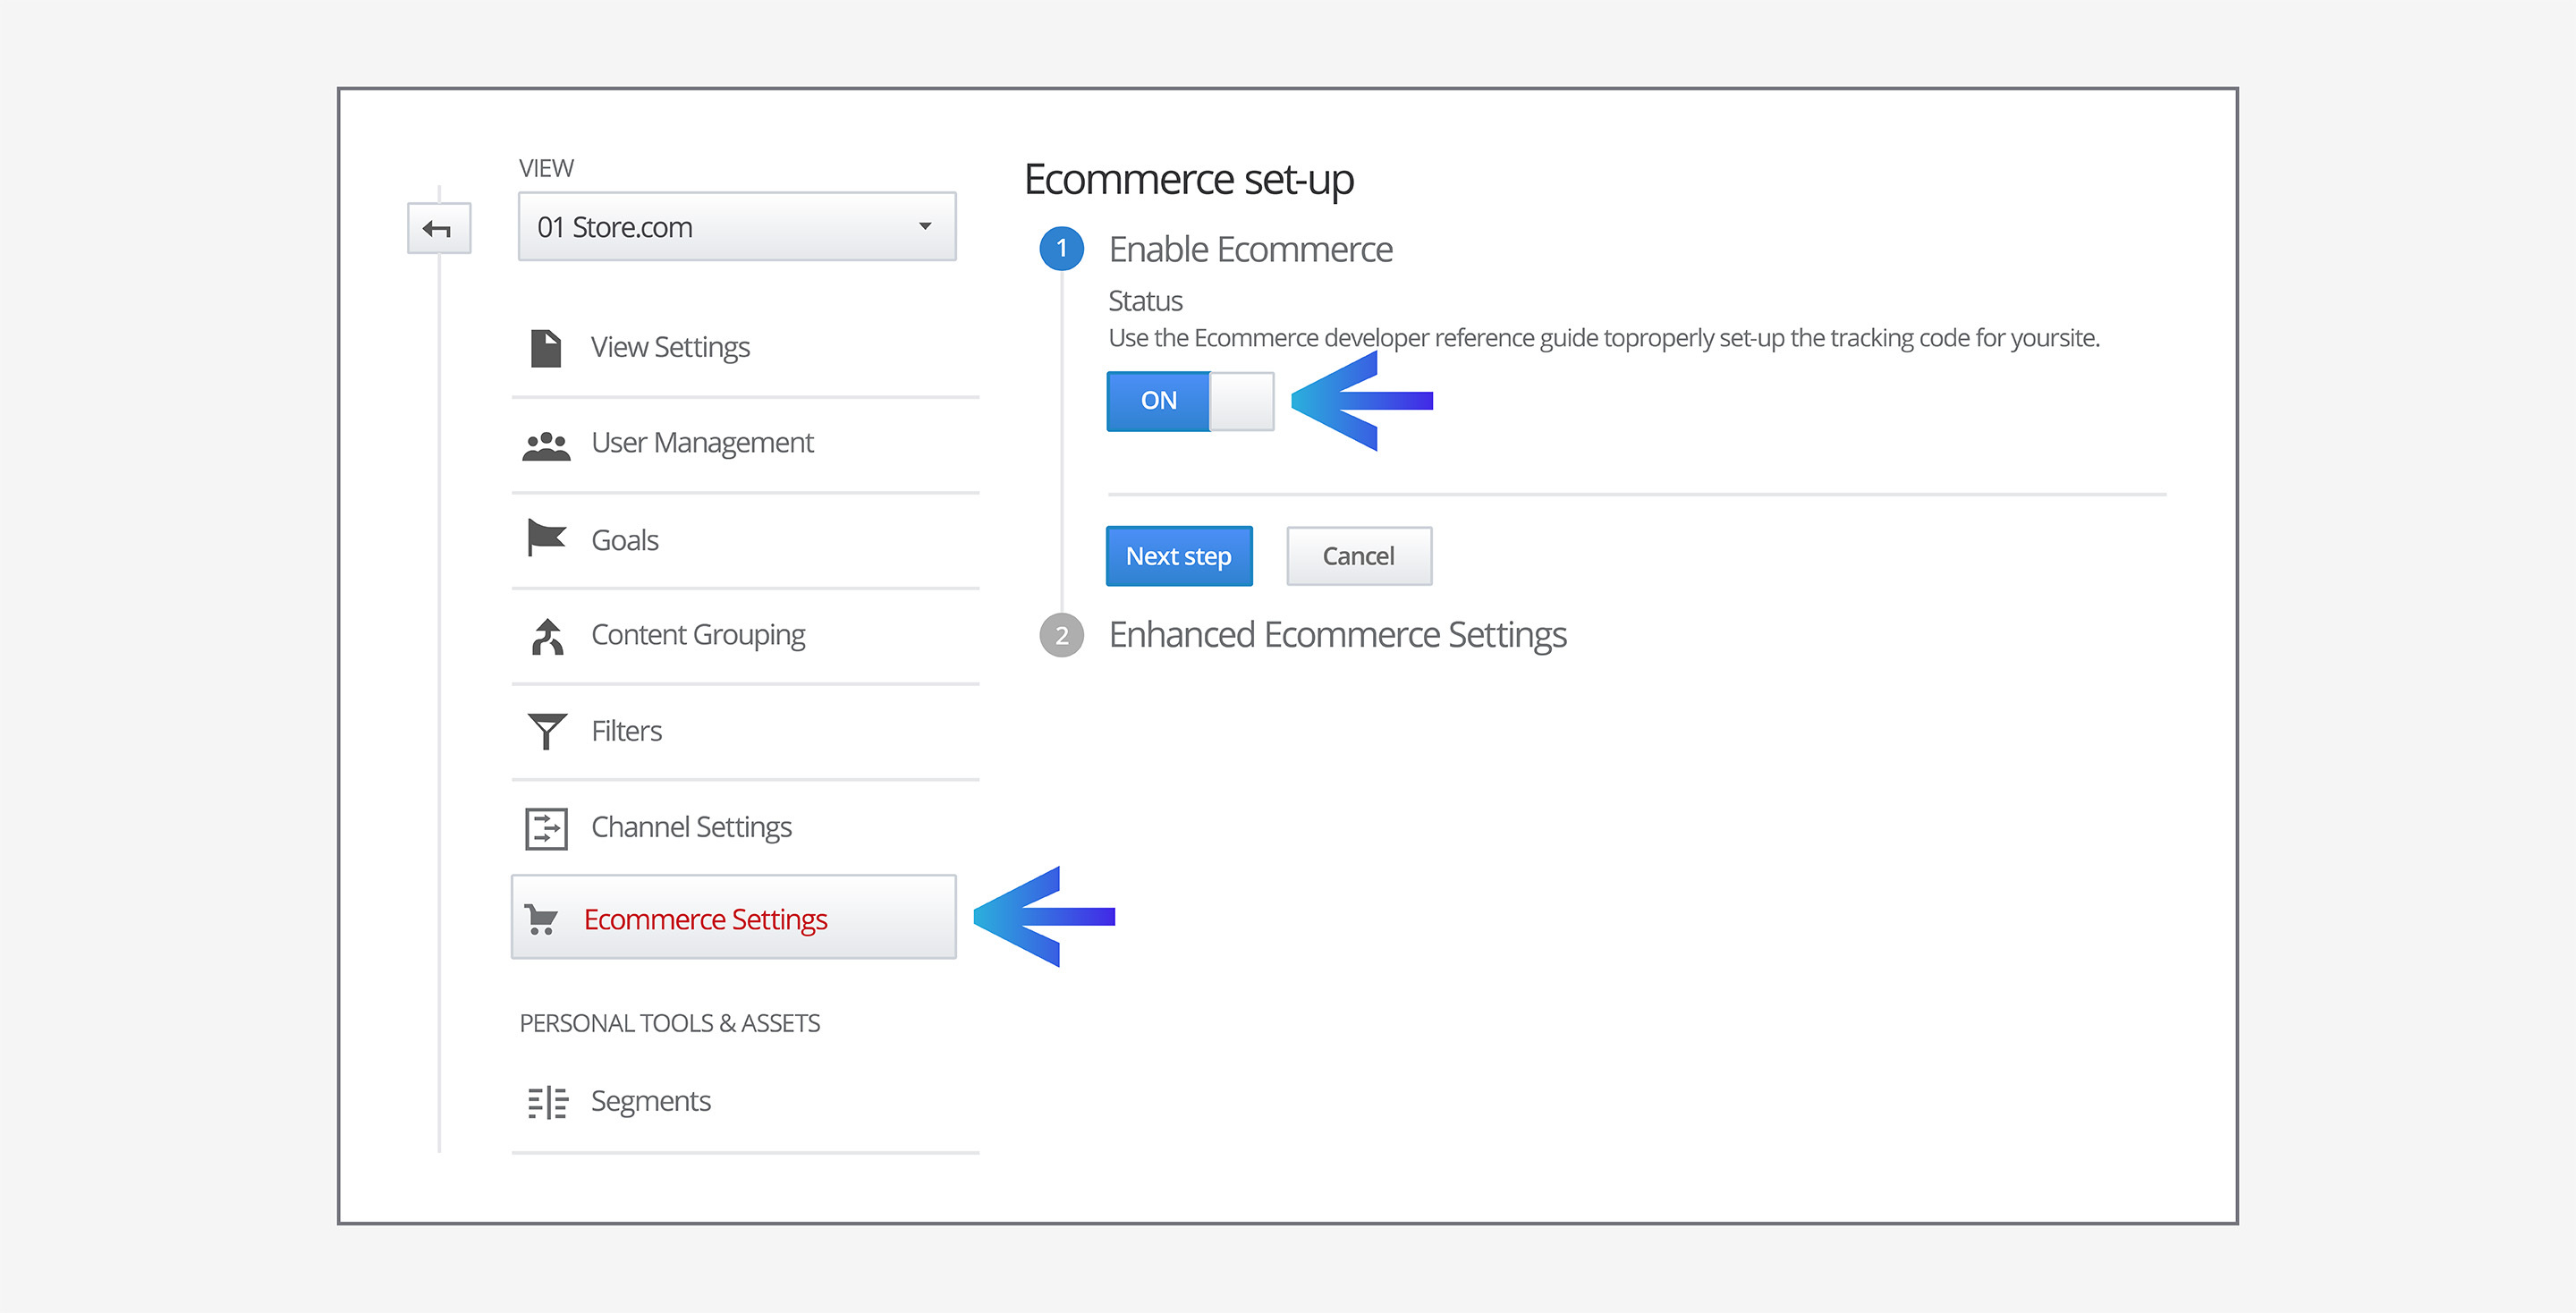Image resolution: width=2576 pixels, height=1313 pixels.
Task: Click the Goals flag icon
Action: click(x=546, y=539)
